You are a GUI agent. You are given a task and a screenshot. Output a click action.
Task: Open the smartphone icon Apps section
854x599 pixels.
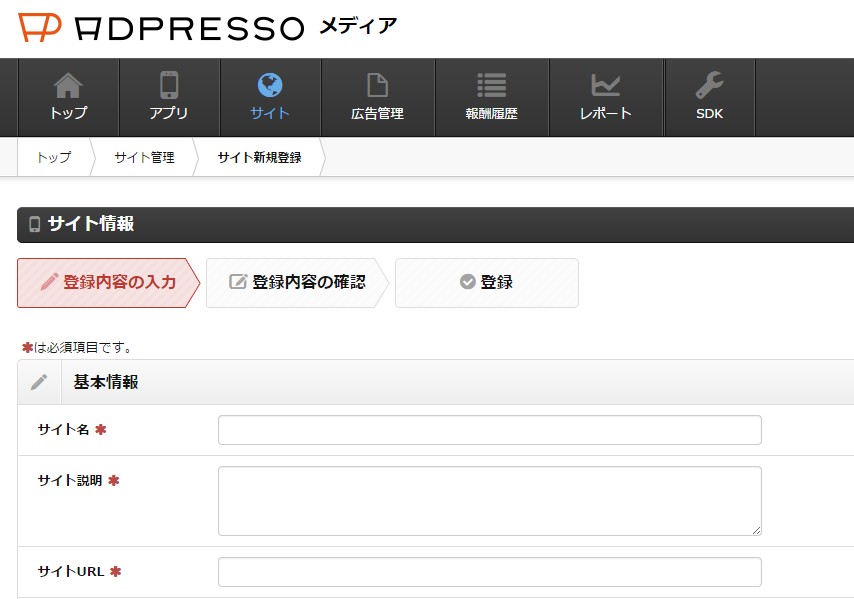point(169,87)
